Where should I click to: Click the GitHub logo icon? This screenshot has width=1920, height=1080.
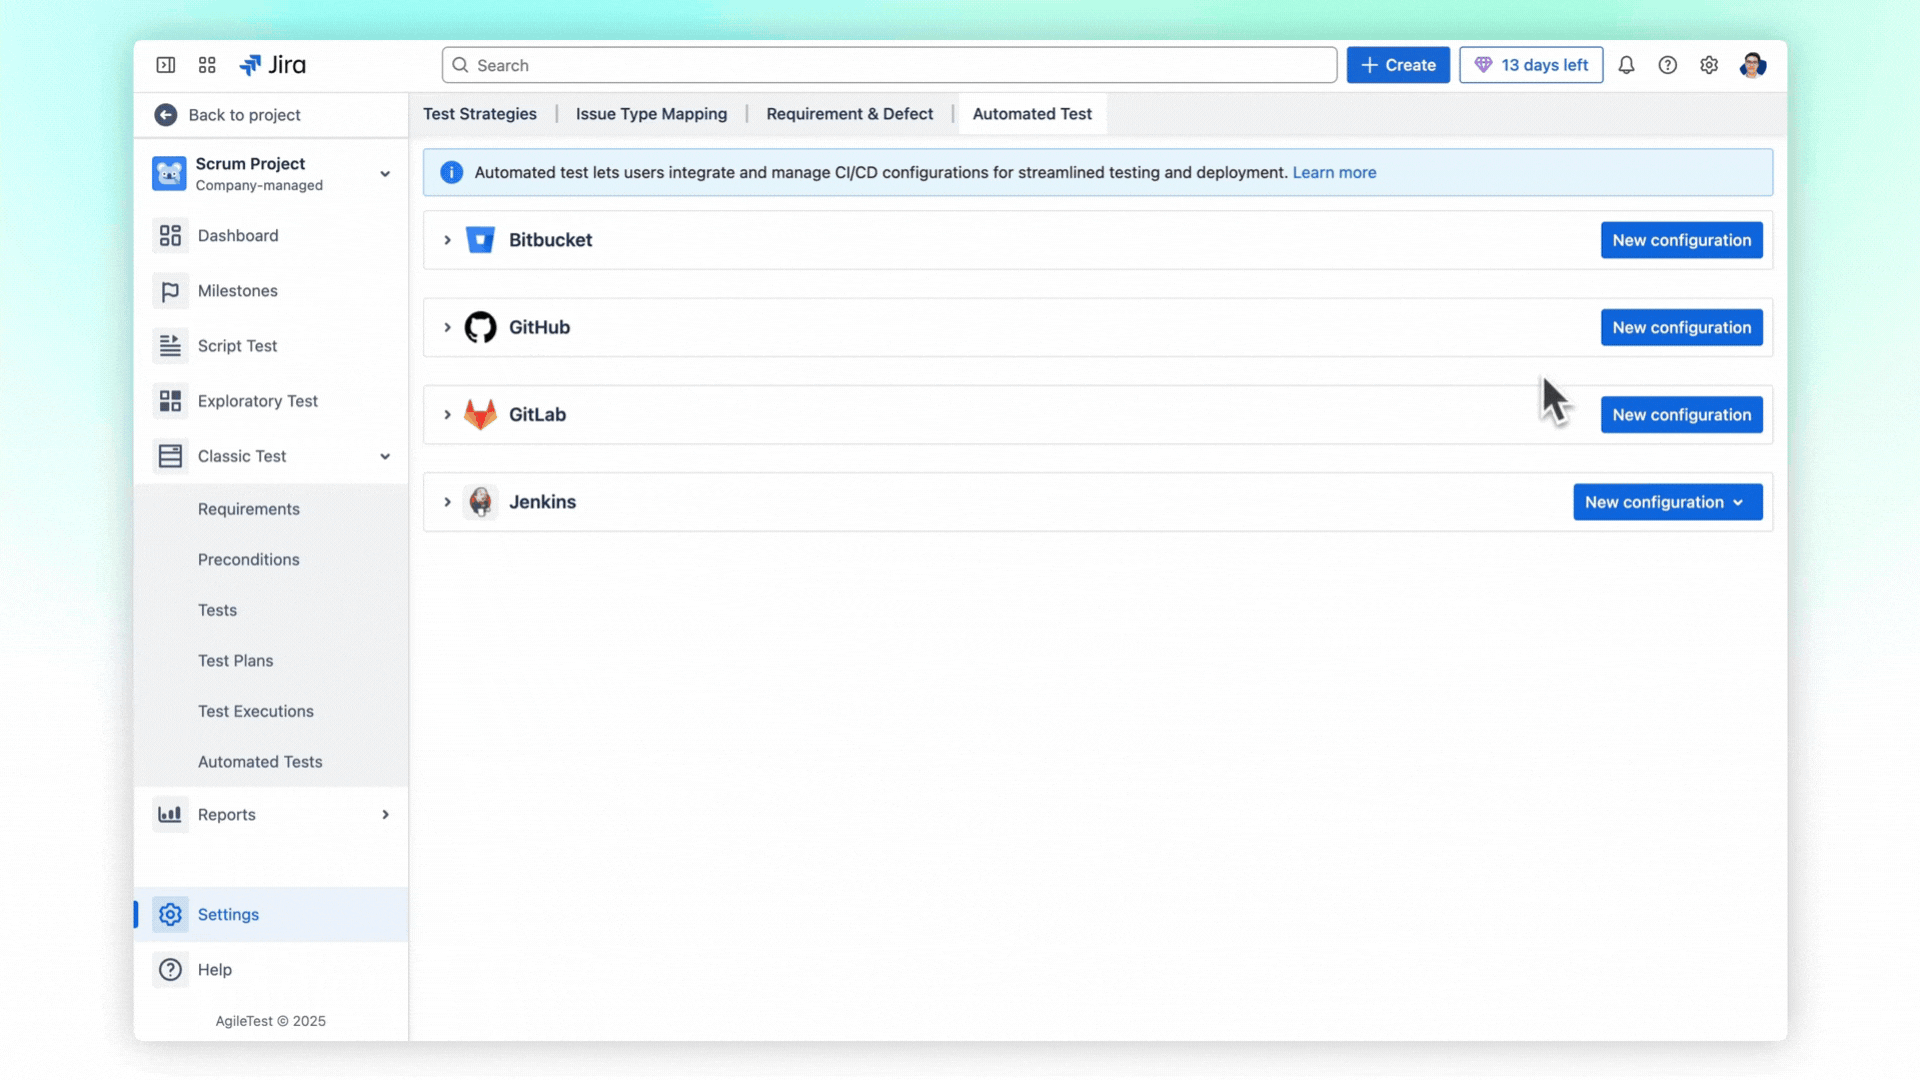coord(481,327)
